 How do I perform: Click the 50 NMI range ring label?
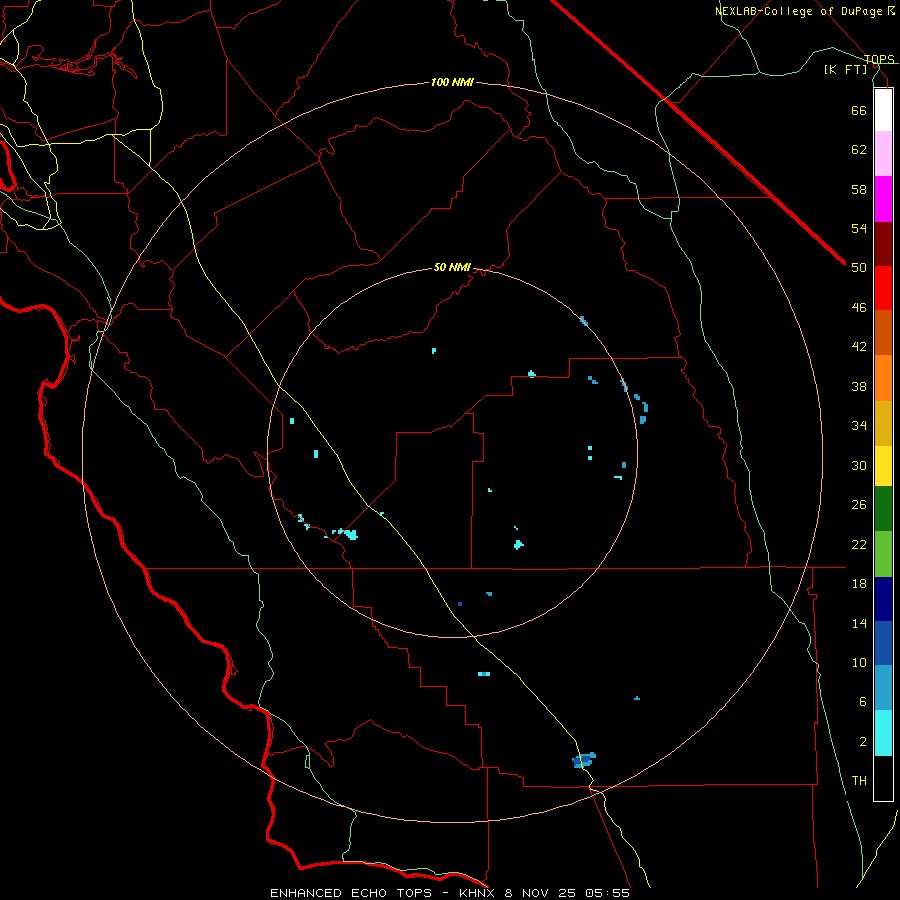452,267
